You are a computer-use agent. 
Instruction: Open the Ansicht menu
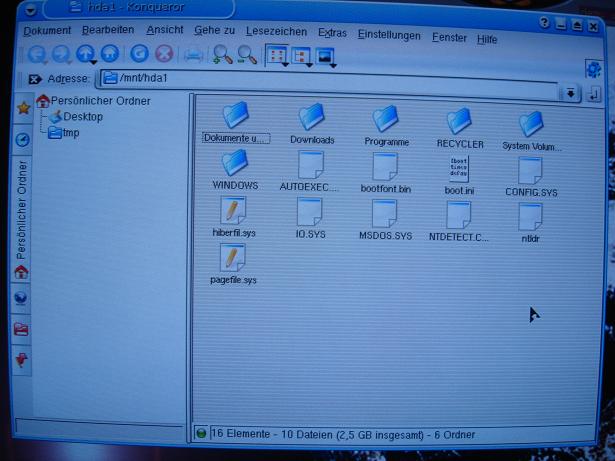point(165,30)
